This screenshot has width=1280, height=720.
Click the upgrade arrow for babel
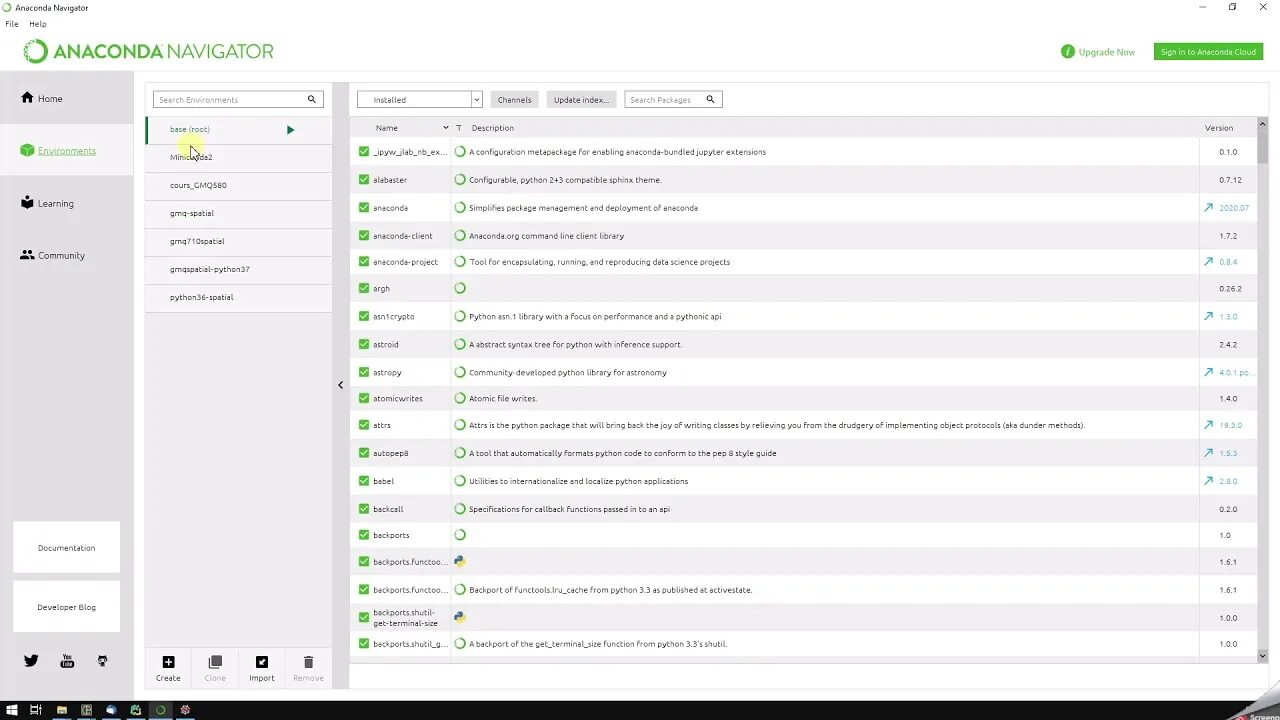pos(1208,481)
